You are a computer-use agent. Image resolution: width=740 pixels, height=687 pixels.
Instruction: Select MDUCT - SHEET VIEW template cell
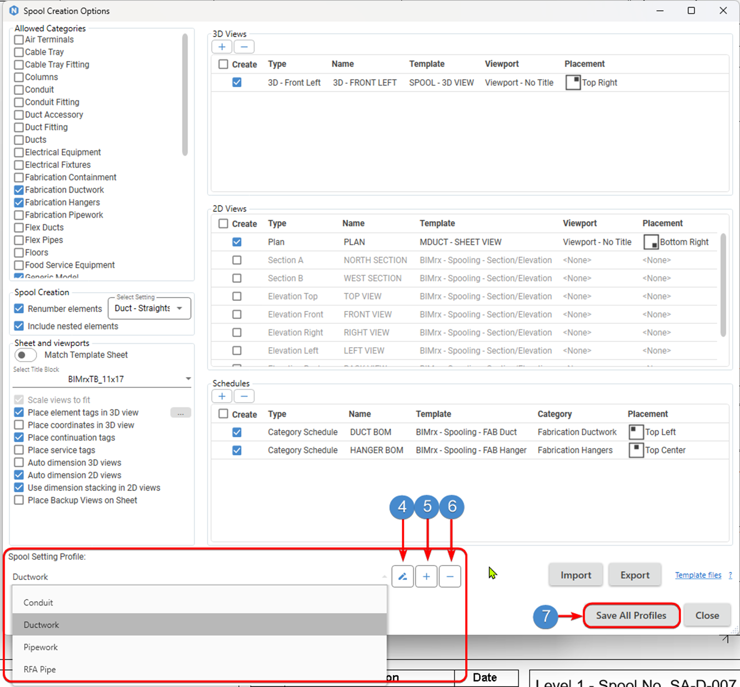[461, 242]
